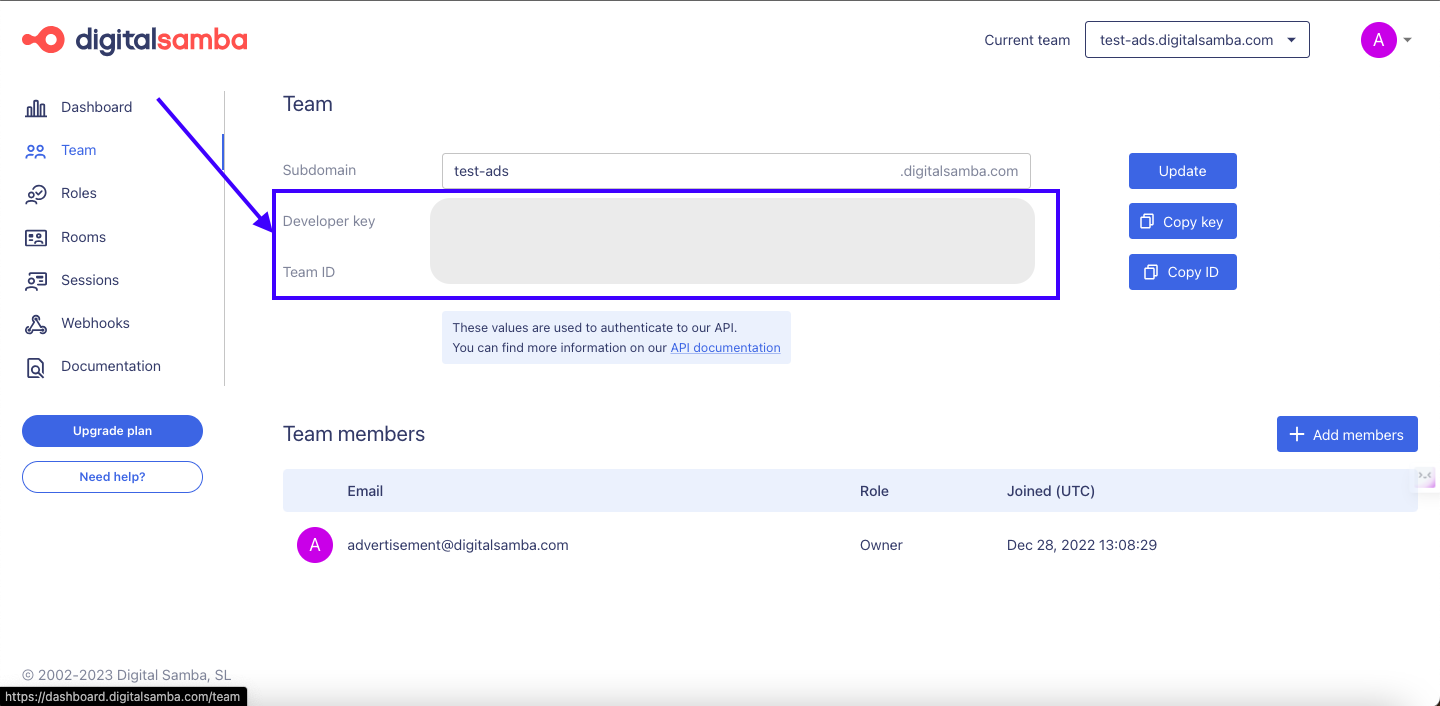
Task: Click the Joined (UTC) column header
Action: (1051, 491)
